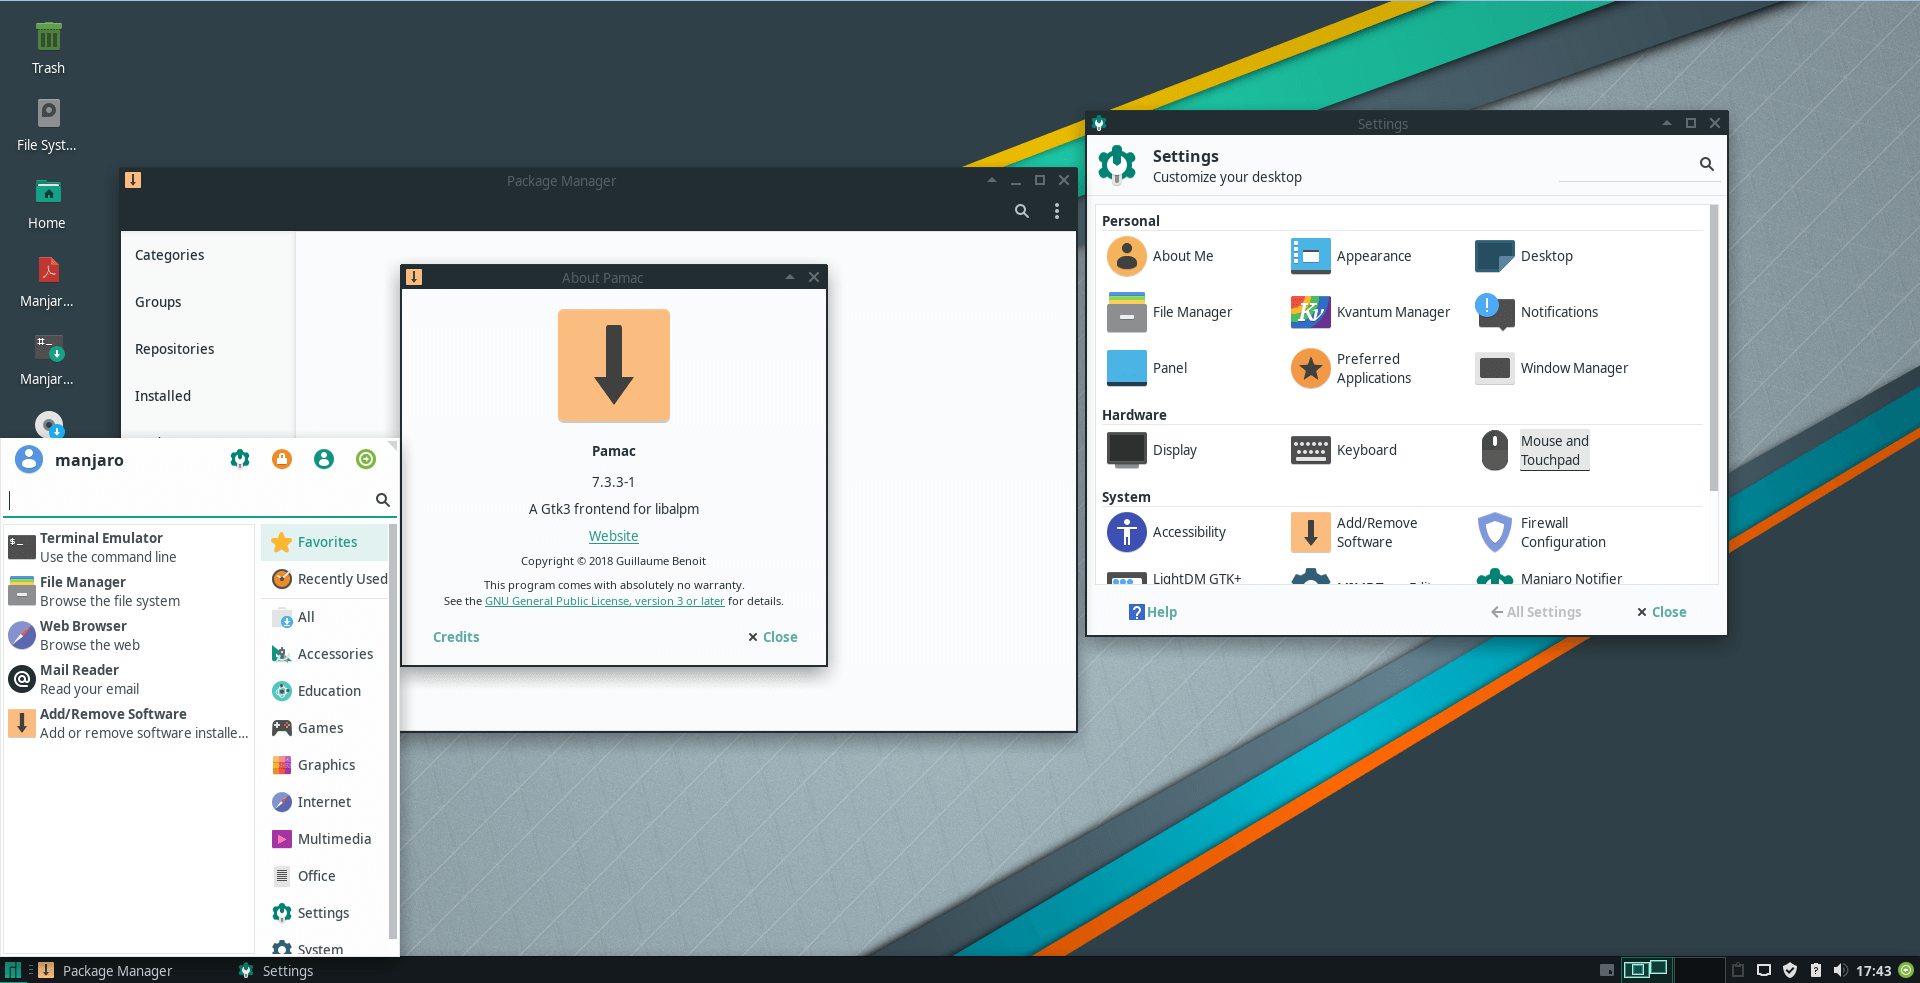Open Firewall Configuration settings
Viewport: 1920px width, 983px height.
pos(1541,533)
